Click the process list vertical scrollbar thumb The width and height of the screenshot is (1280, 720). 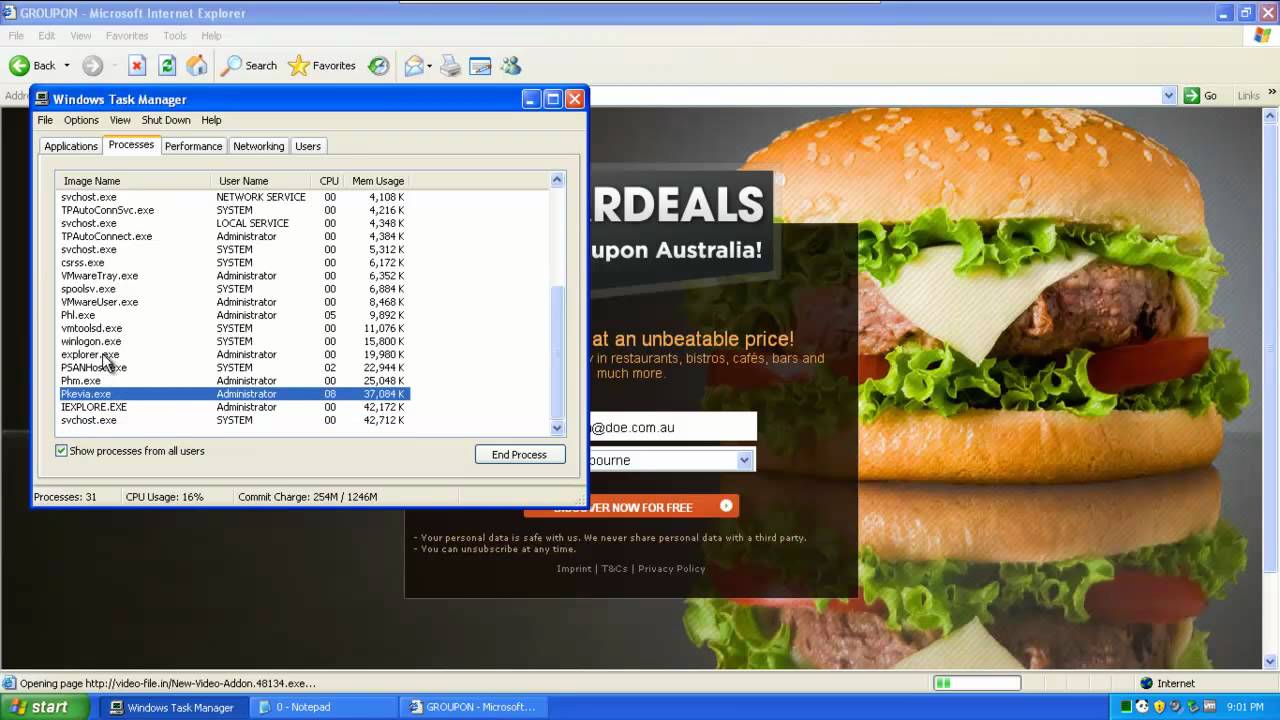[557, 351]
